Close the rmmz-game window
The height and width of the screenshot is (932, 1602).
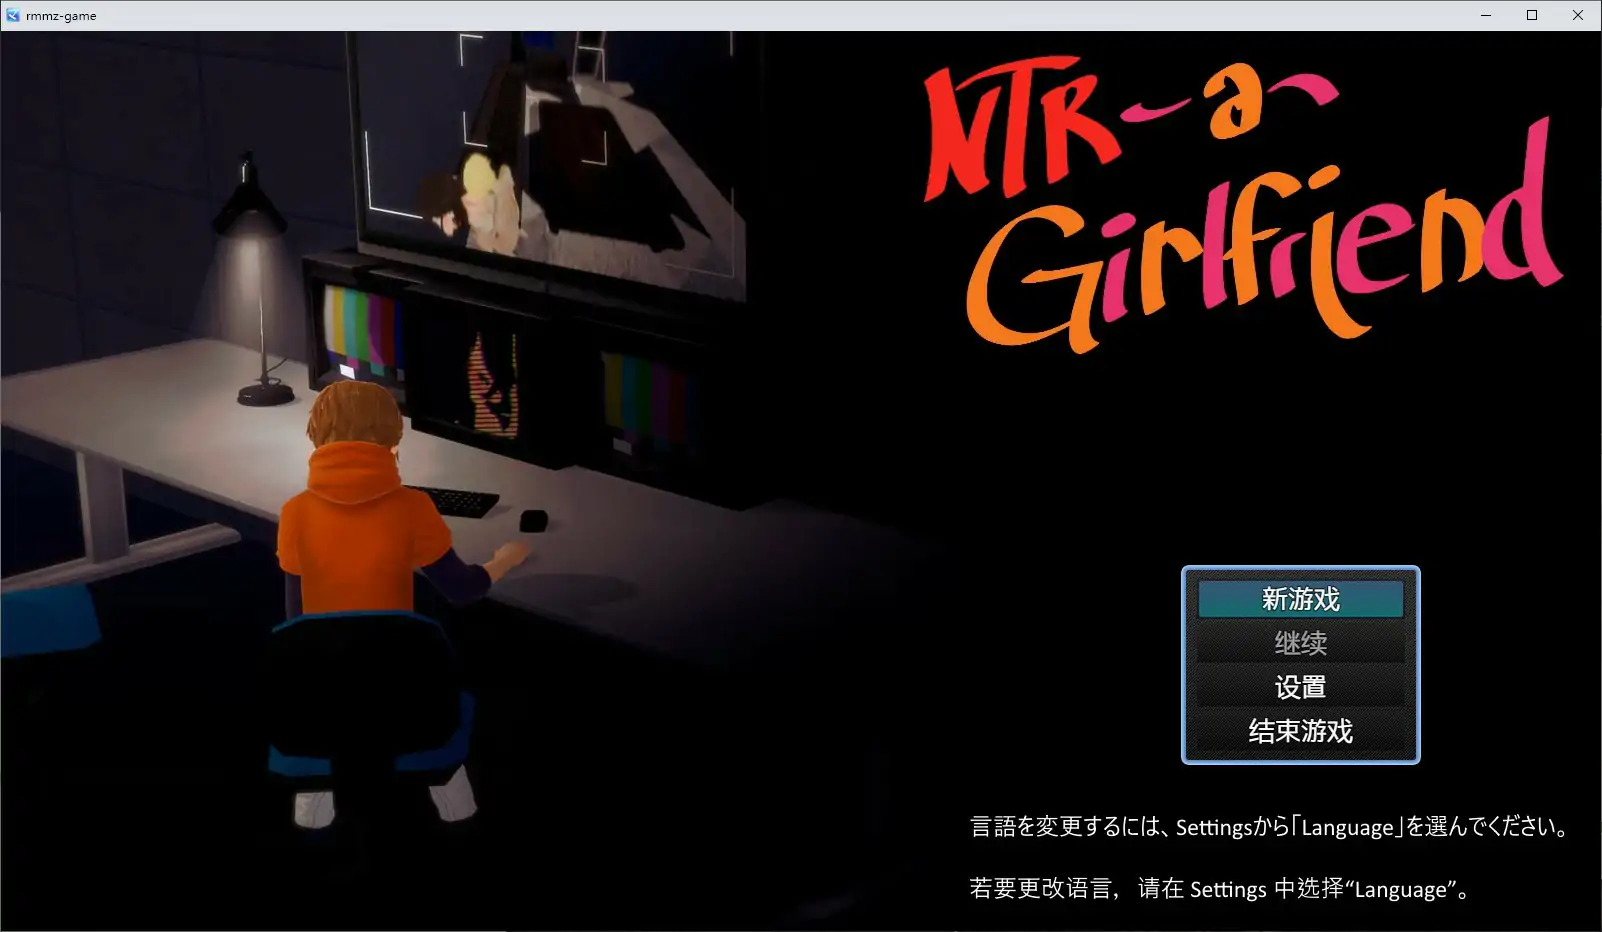1578,14
